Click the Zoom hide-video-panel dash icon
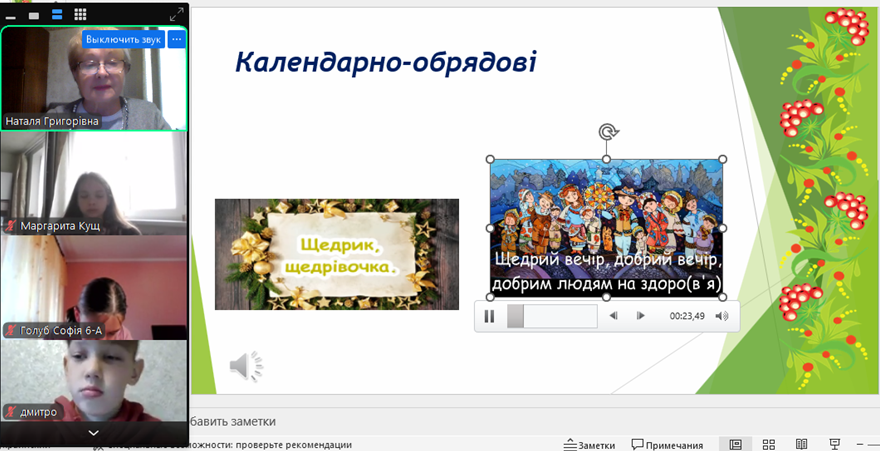This screenshot has height=451, width=880. coord(11,15)
